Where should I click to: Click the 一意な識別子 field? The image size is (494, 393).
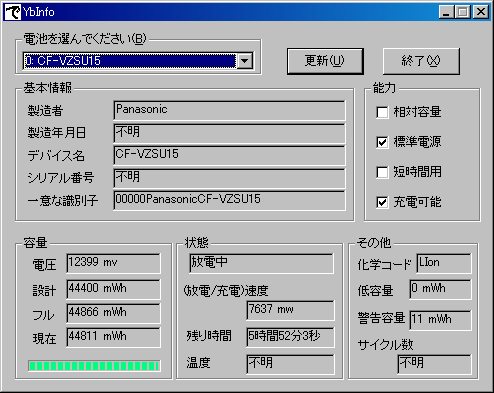point(229,200)
